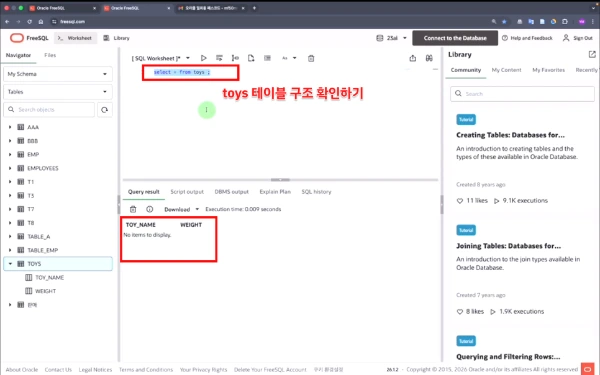Click the browser home icon
The image size is (600, 375).
pos(41,22)
